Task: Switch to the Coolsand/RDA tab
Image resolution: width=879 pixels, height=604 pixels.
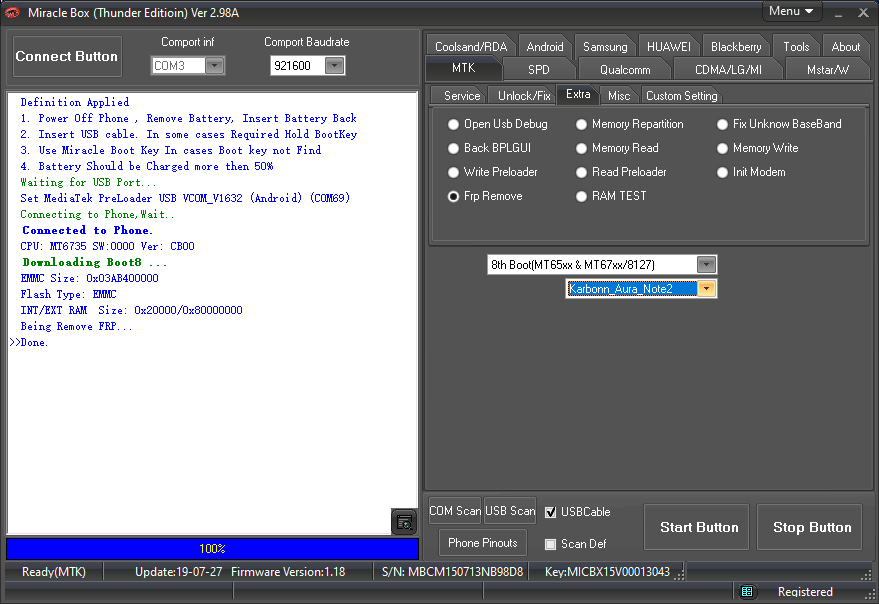Action: [x=471, y=47]
